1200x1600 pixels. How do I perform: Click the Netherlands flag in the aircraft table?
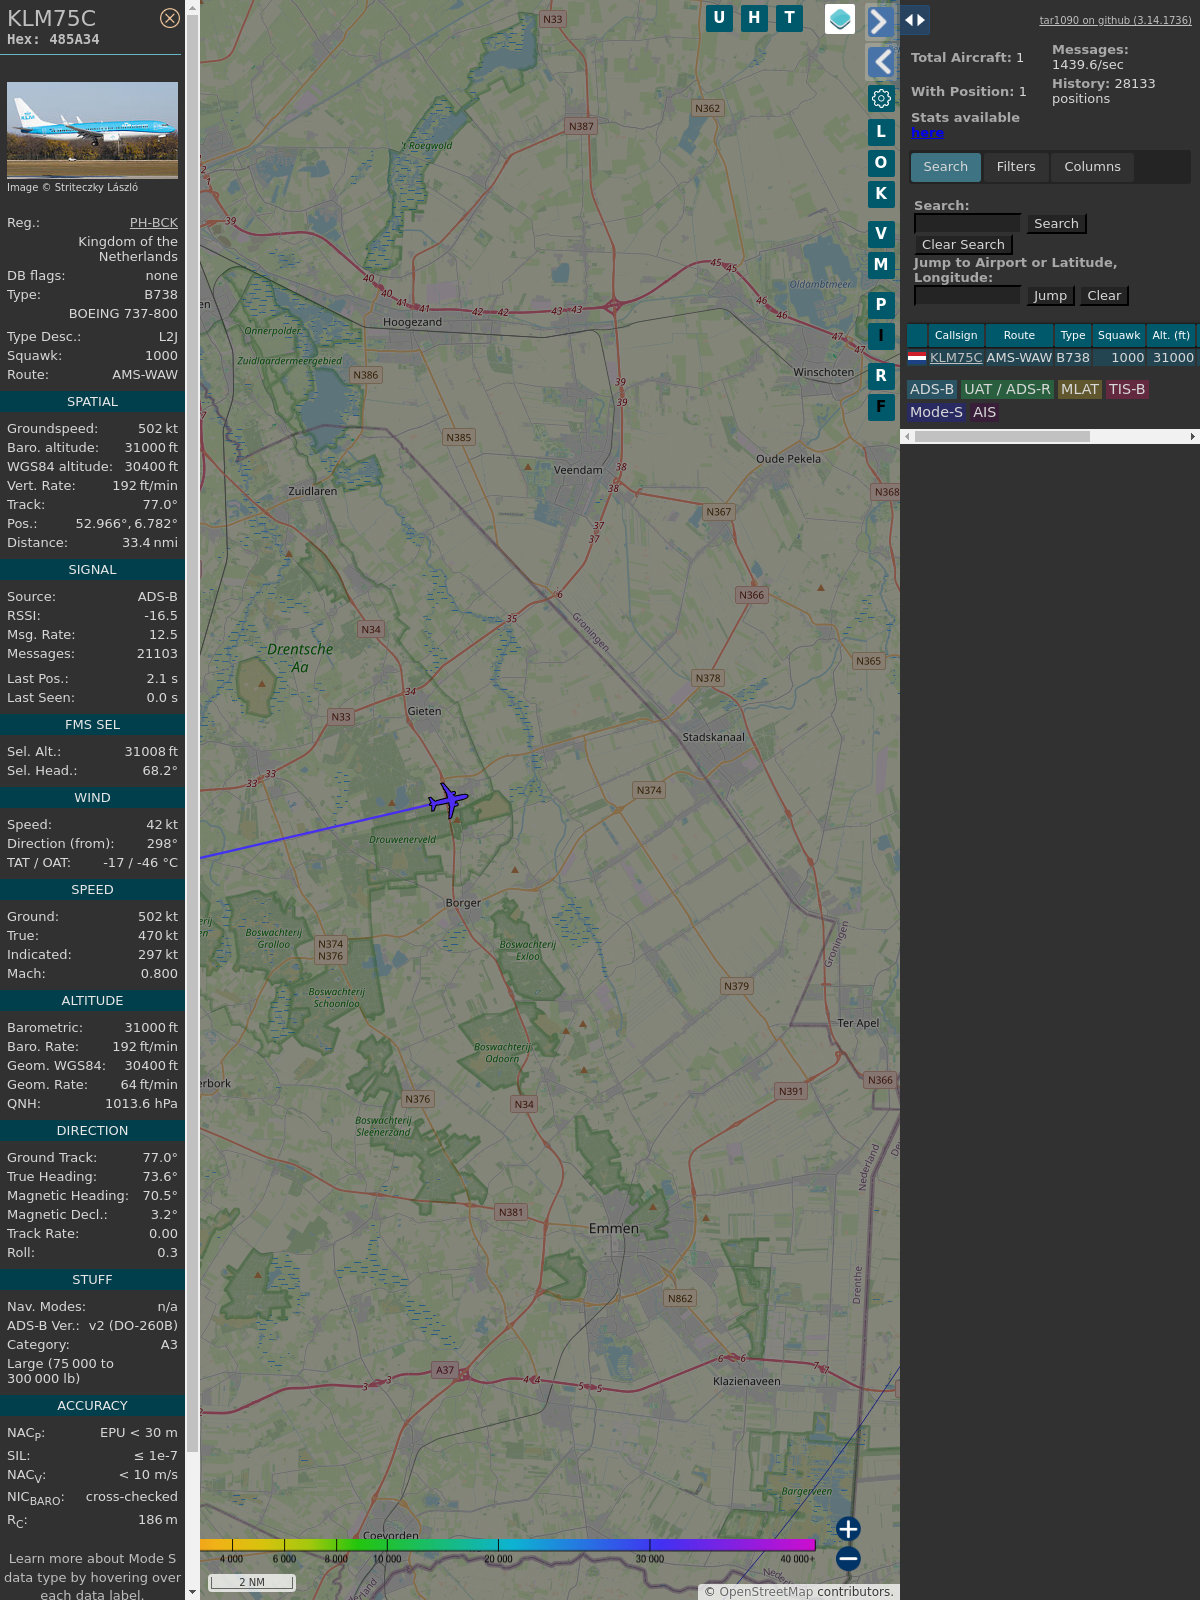(917, 357)
